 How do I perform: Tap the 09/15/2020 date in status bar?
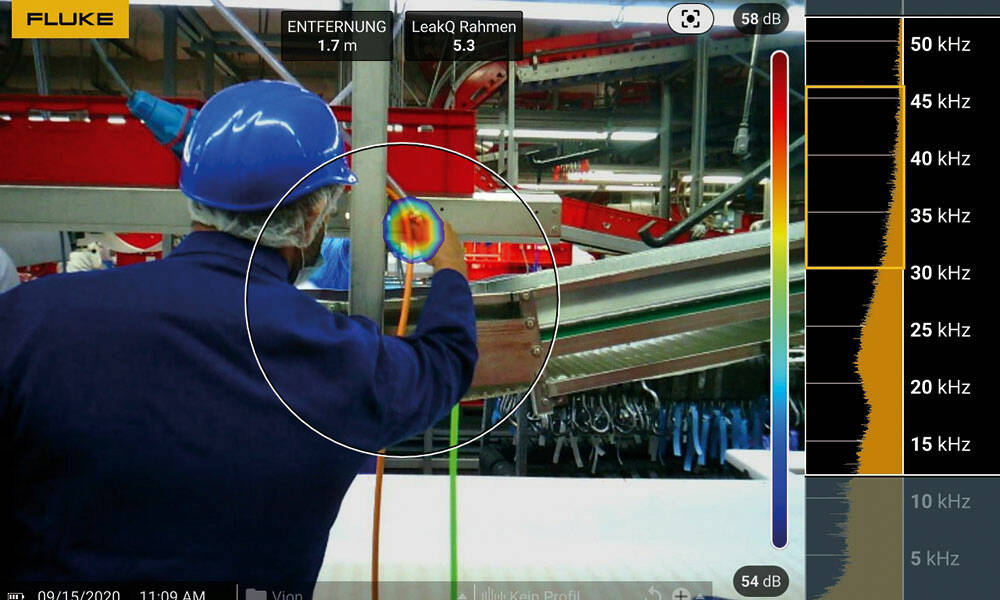click(78, 595)
